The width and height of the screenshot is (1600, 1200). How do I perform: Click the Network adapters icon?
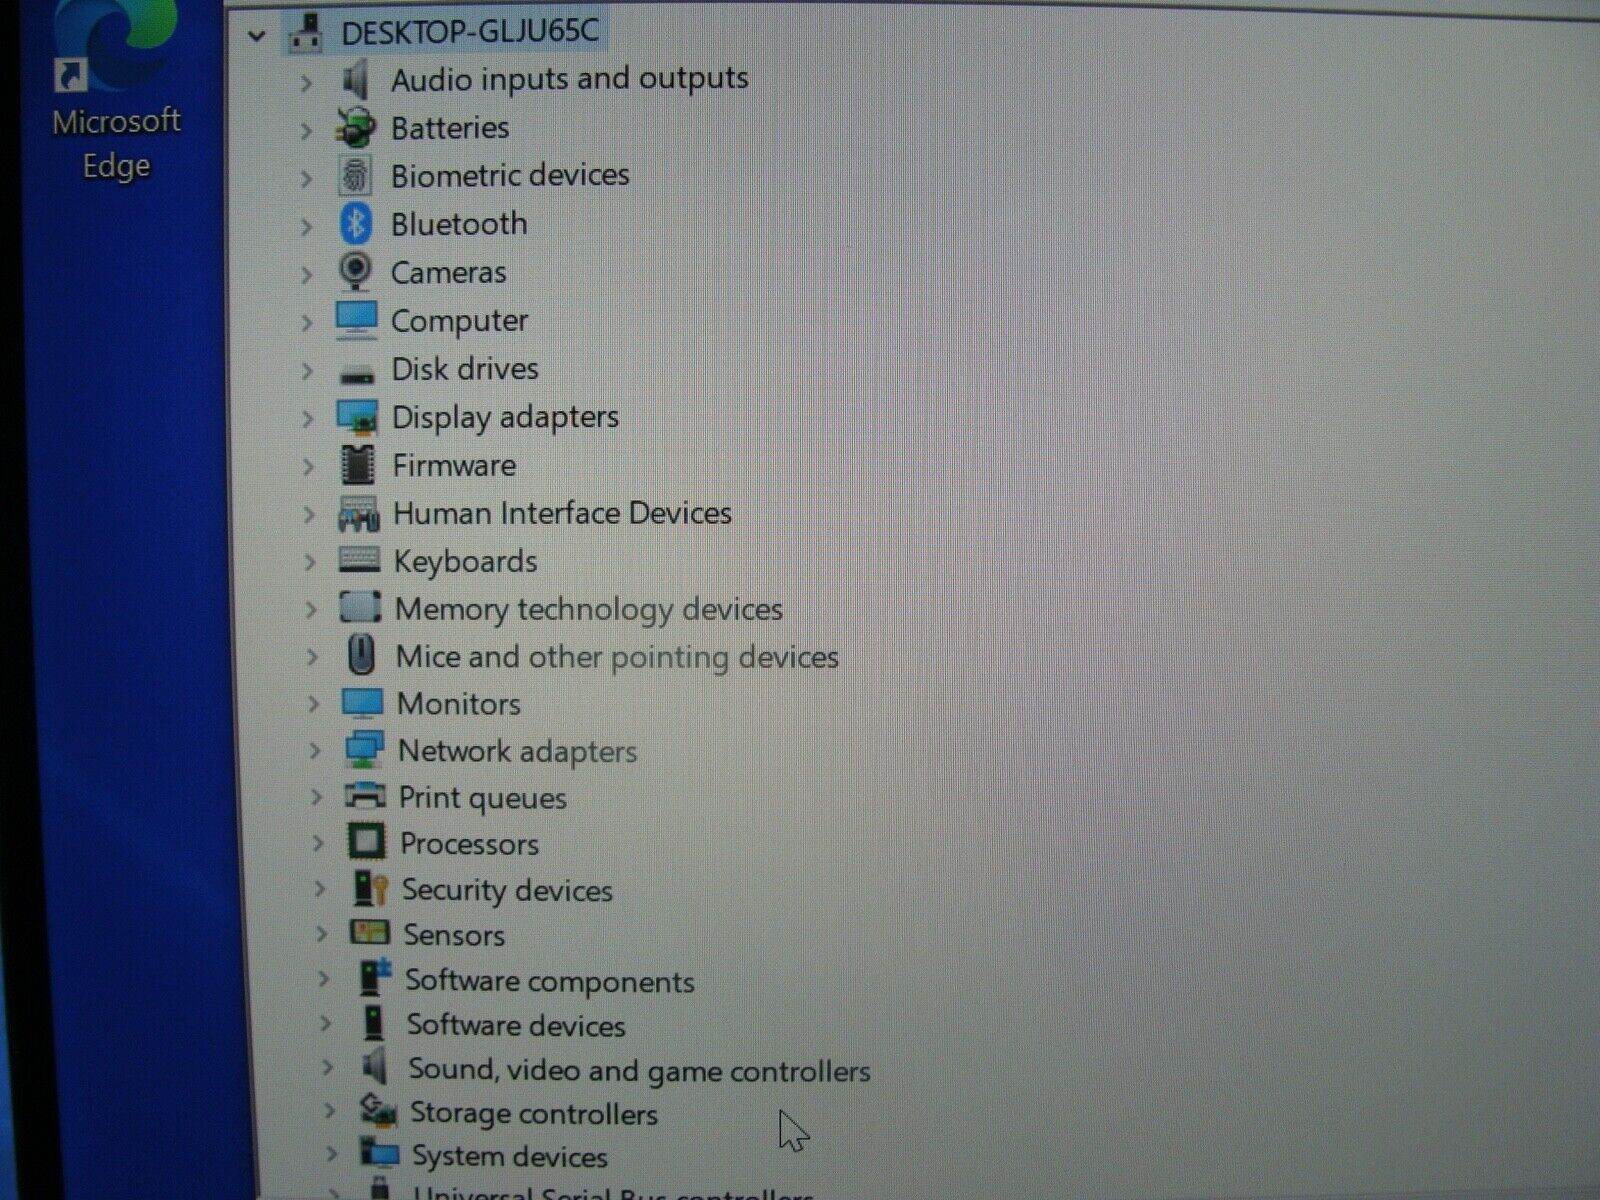pyautogui.click(x=364, y=751)
